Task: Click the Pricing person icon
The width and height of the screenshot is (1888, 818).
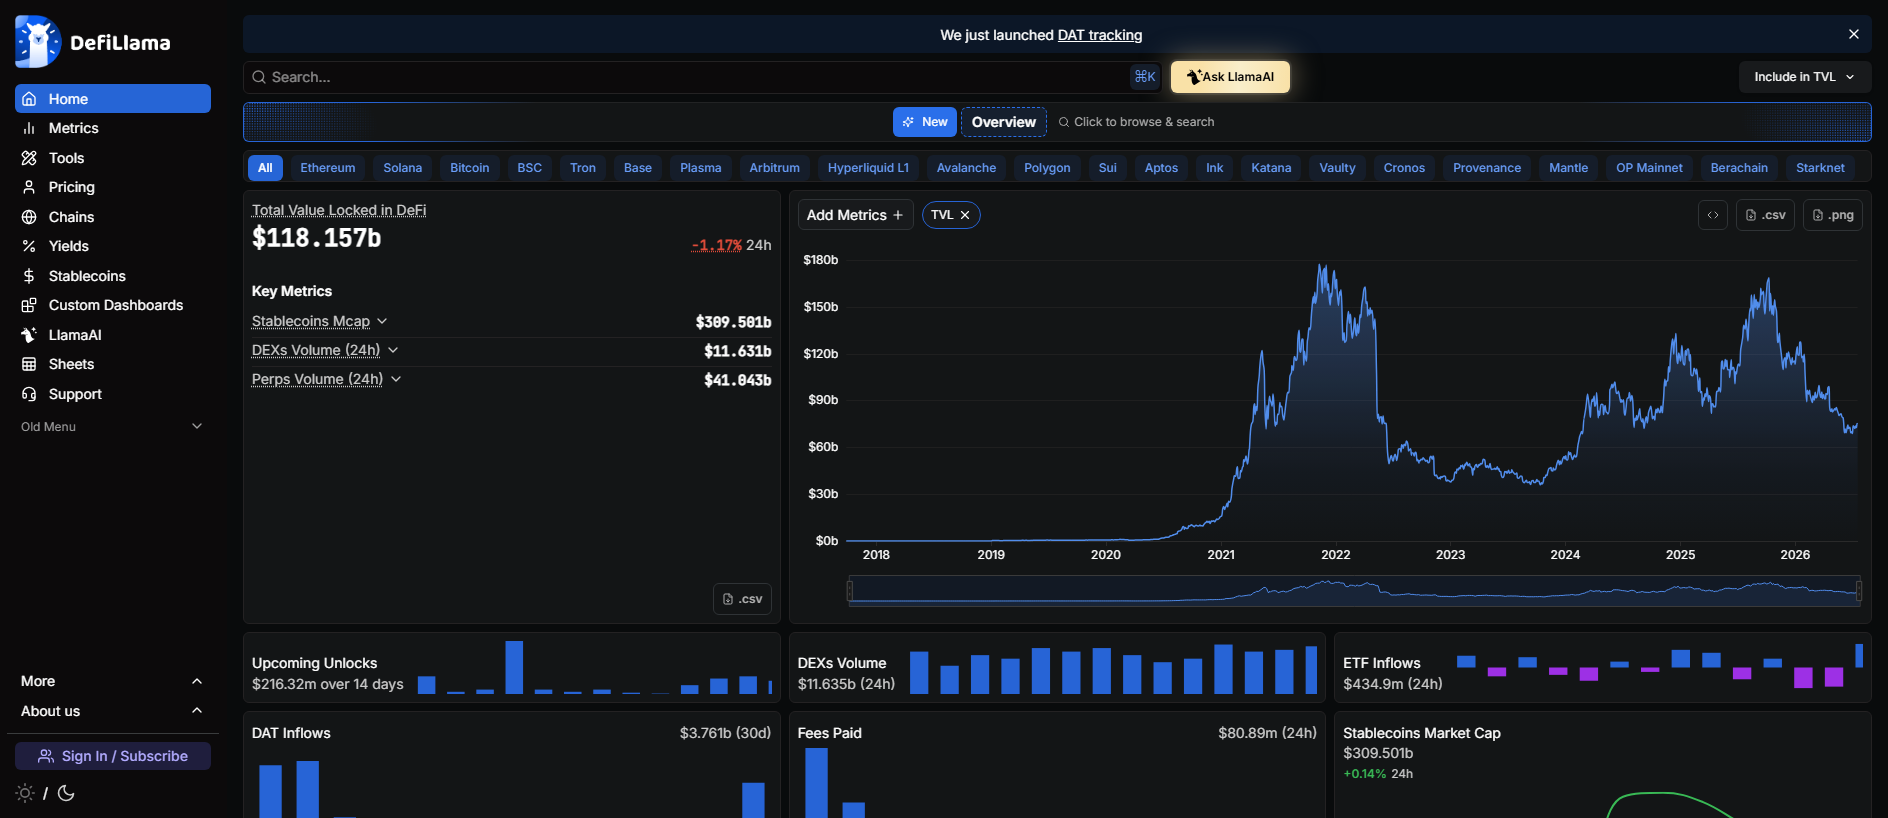Action: point(29,187)
